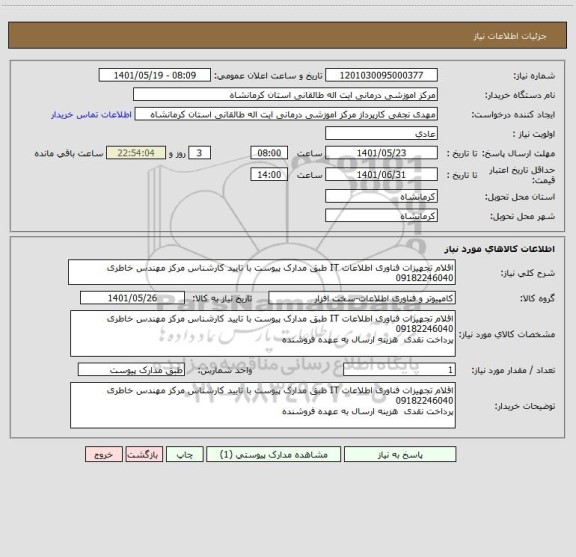Image resolution: width=576 pixels, height=557 pixels.
Task: Click استان محل تحویل field کرمانشاه
Action: (381, 196)
